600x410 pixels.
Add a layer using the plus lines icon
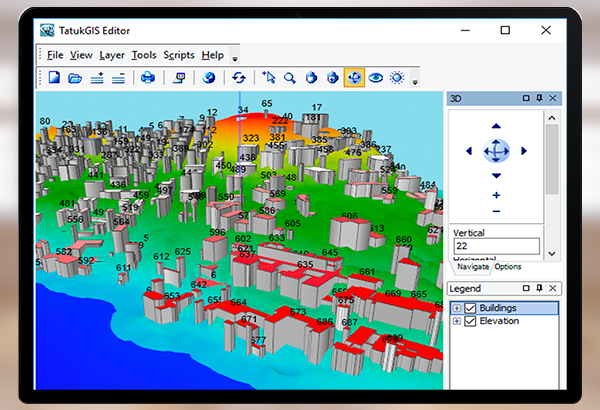(97, 78)
